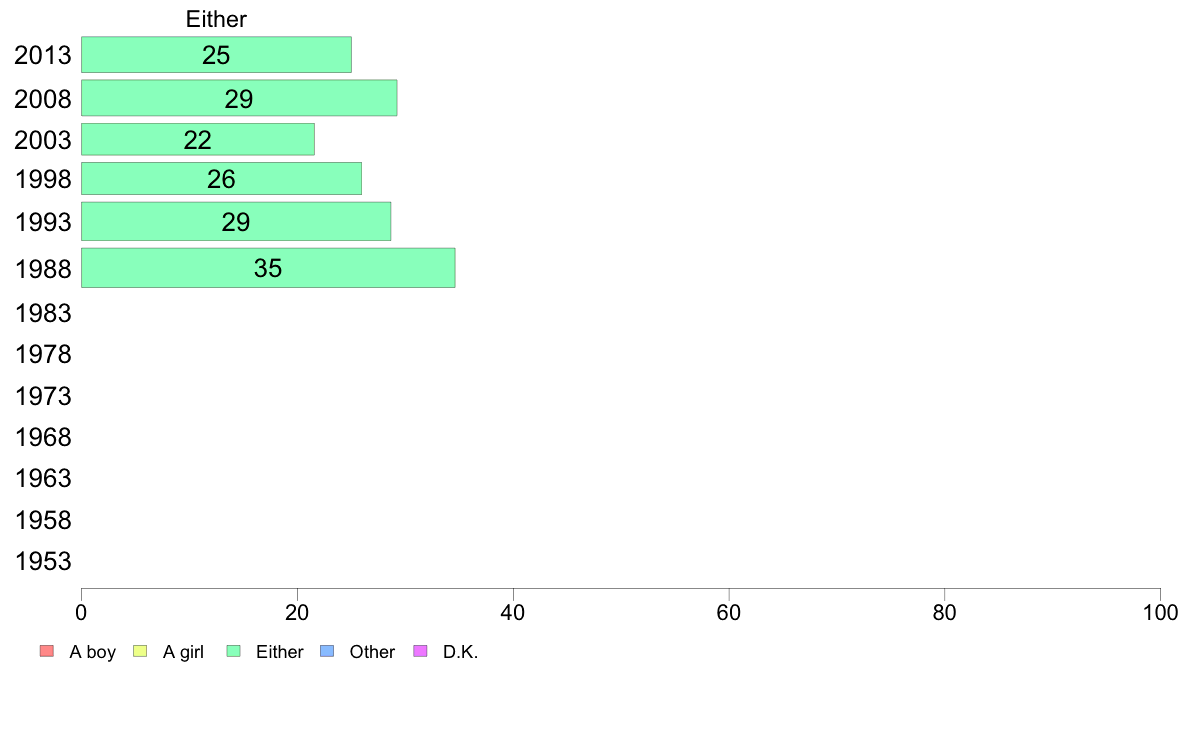The image size is (1188, 736).
Task: Select the 1993 bar showing 29
Action: point(236,221)
